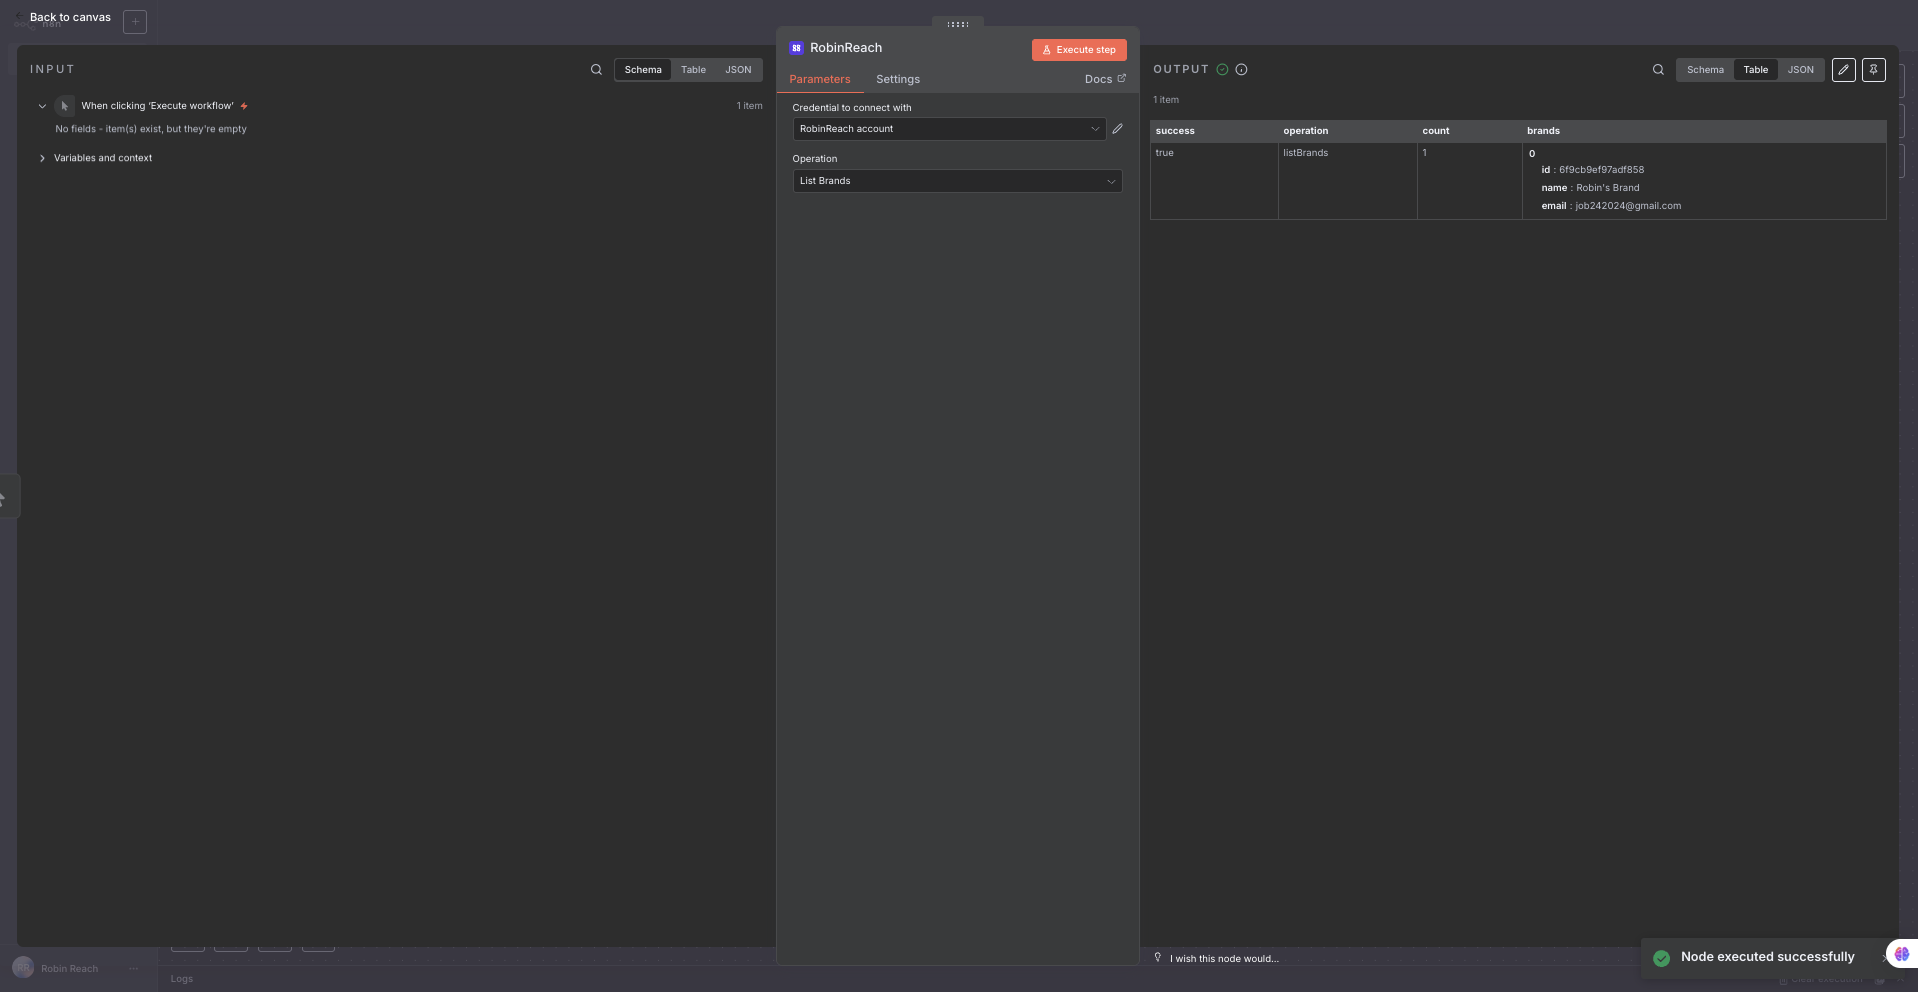Screen dimensions: 1918x992
Task: Click the Robin Reach user avatar
Action: 23,968
